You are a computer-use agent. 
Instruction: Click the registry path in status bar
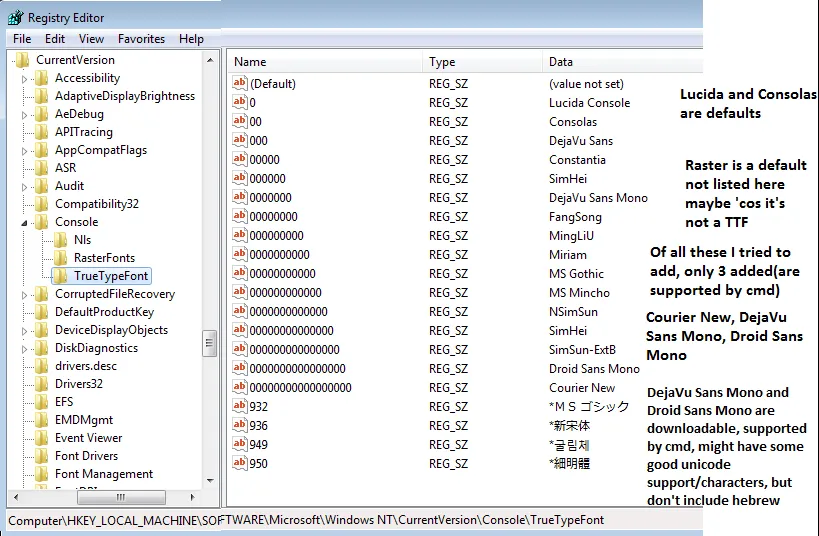(x=306, y=520)
